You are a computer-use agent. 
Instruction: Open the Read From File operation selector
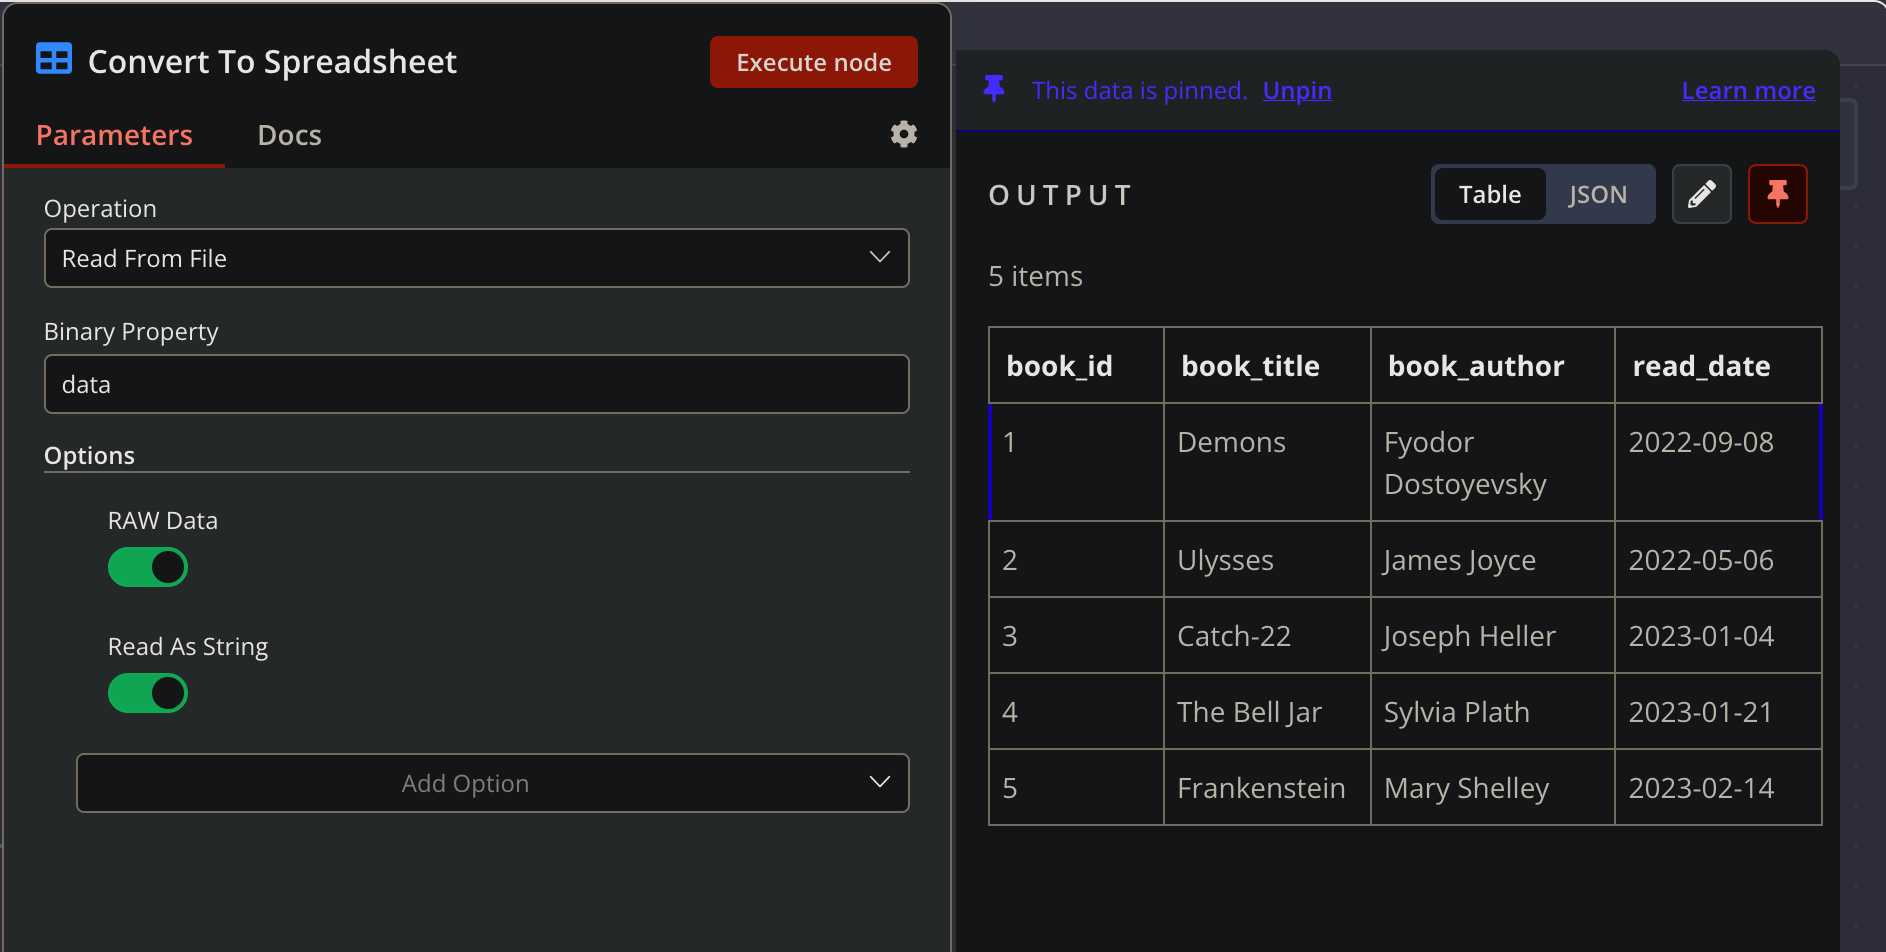coord(477,258)
